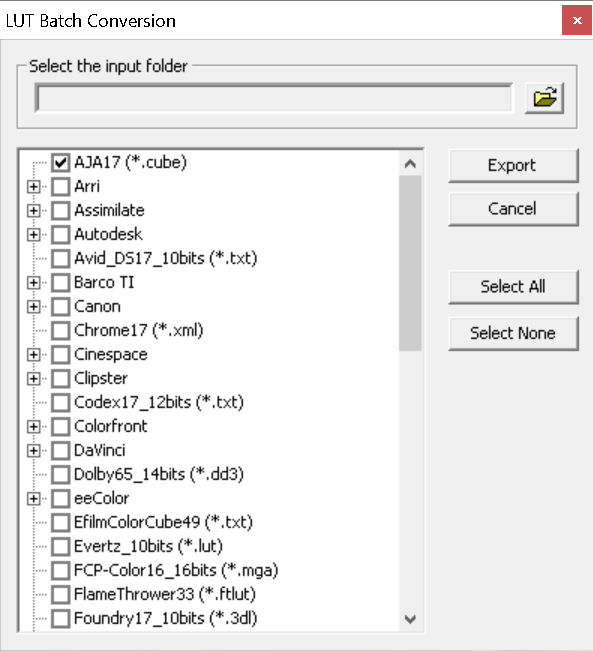This screenshot has width=593, height=651.
Task: Uncheck the AJA17 (*.cube) checkbox
Action: tap(61, 162)
